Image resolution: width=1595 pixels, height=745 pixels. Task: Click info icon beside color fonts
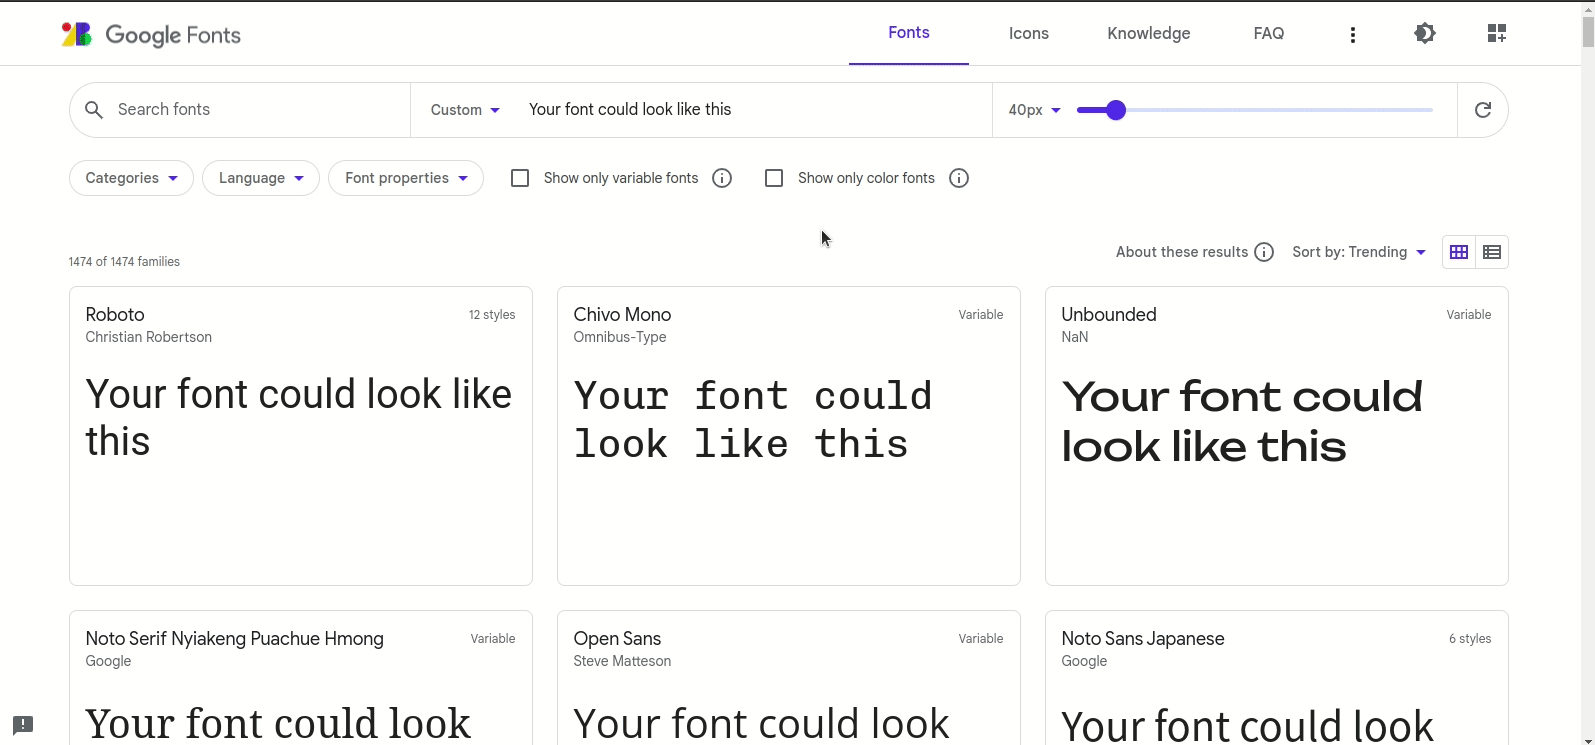(x=959, y=178)
